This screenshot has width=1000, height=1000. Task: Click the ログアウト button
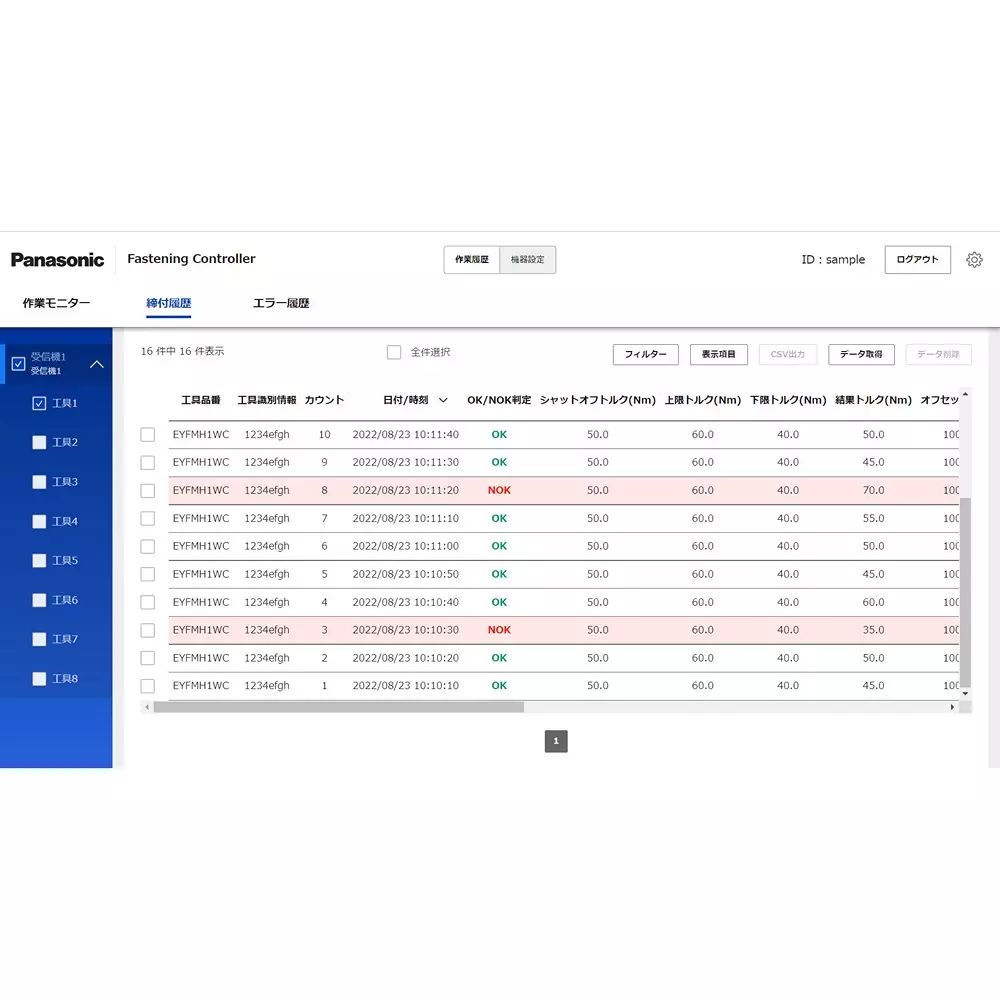pyautogui.click(x=917, y=260)
